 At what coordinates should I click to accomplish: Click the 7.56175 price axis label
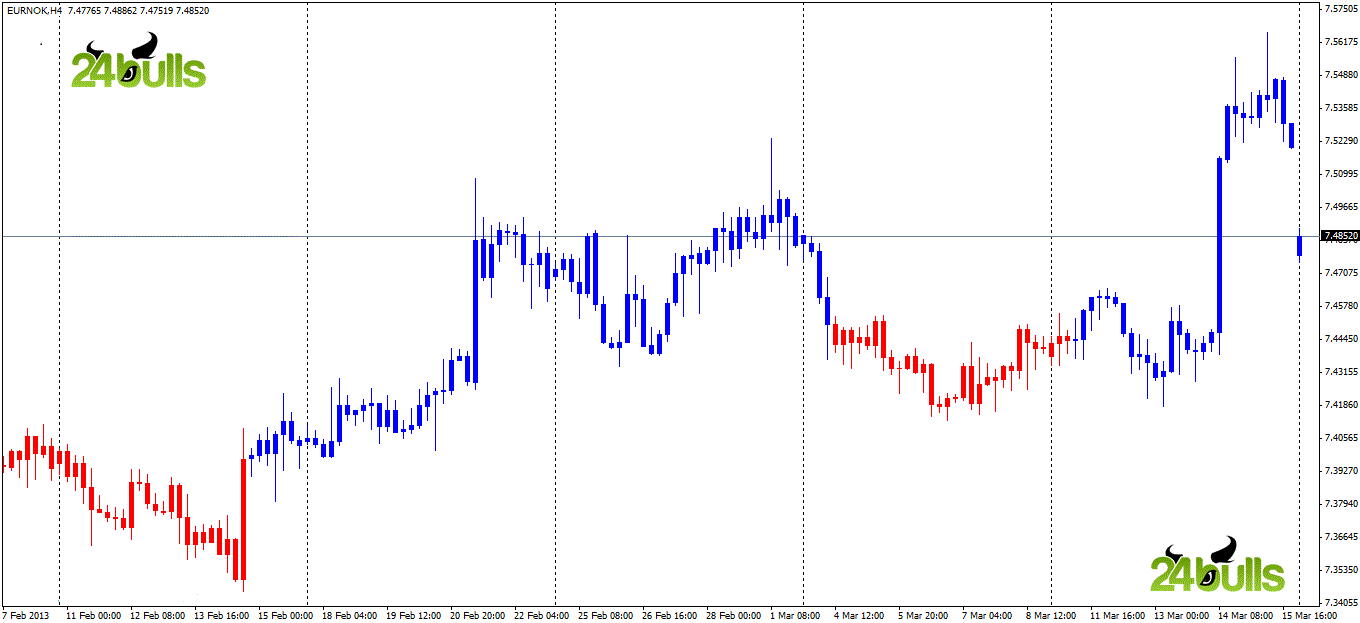1342,42
